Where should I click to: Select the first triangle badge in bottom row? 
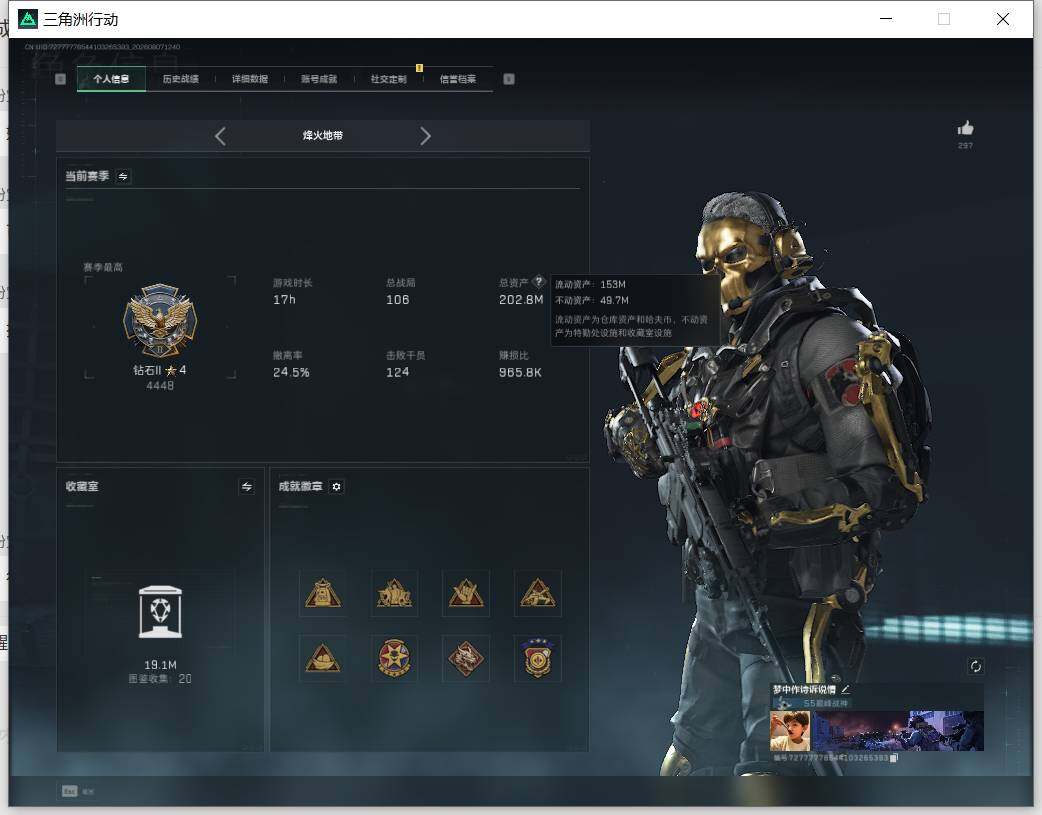pos(323,659)
